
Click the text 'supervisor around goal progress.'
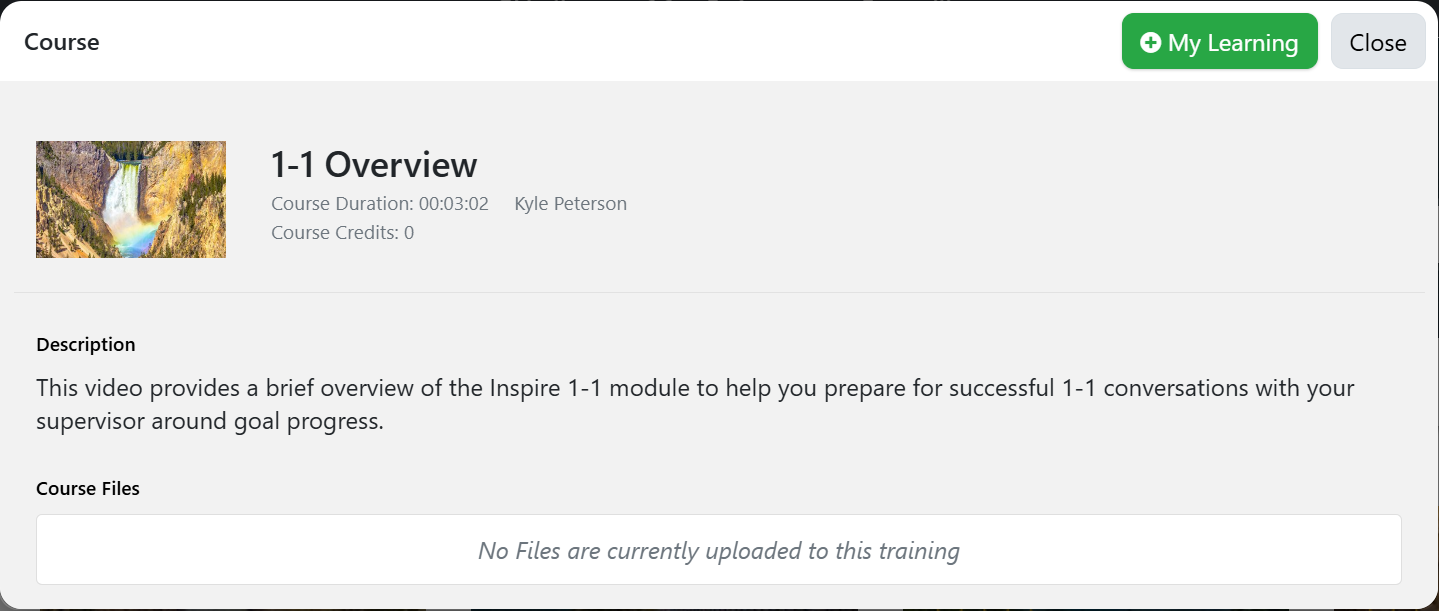pyautogui.click(x=210, y=422)
